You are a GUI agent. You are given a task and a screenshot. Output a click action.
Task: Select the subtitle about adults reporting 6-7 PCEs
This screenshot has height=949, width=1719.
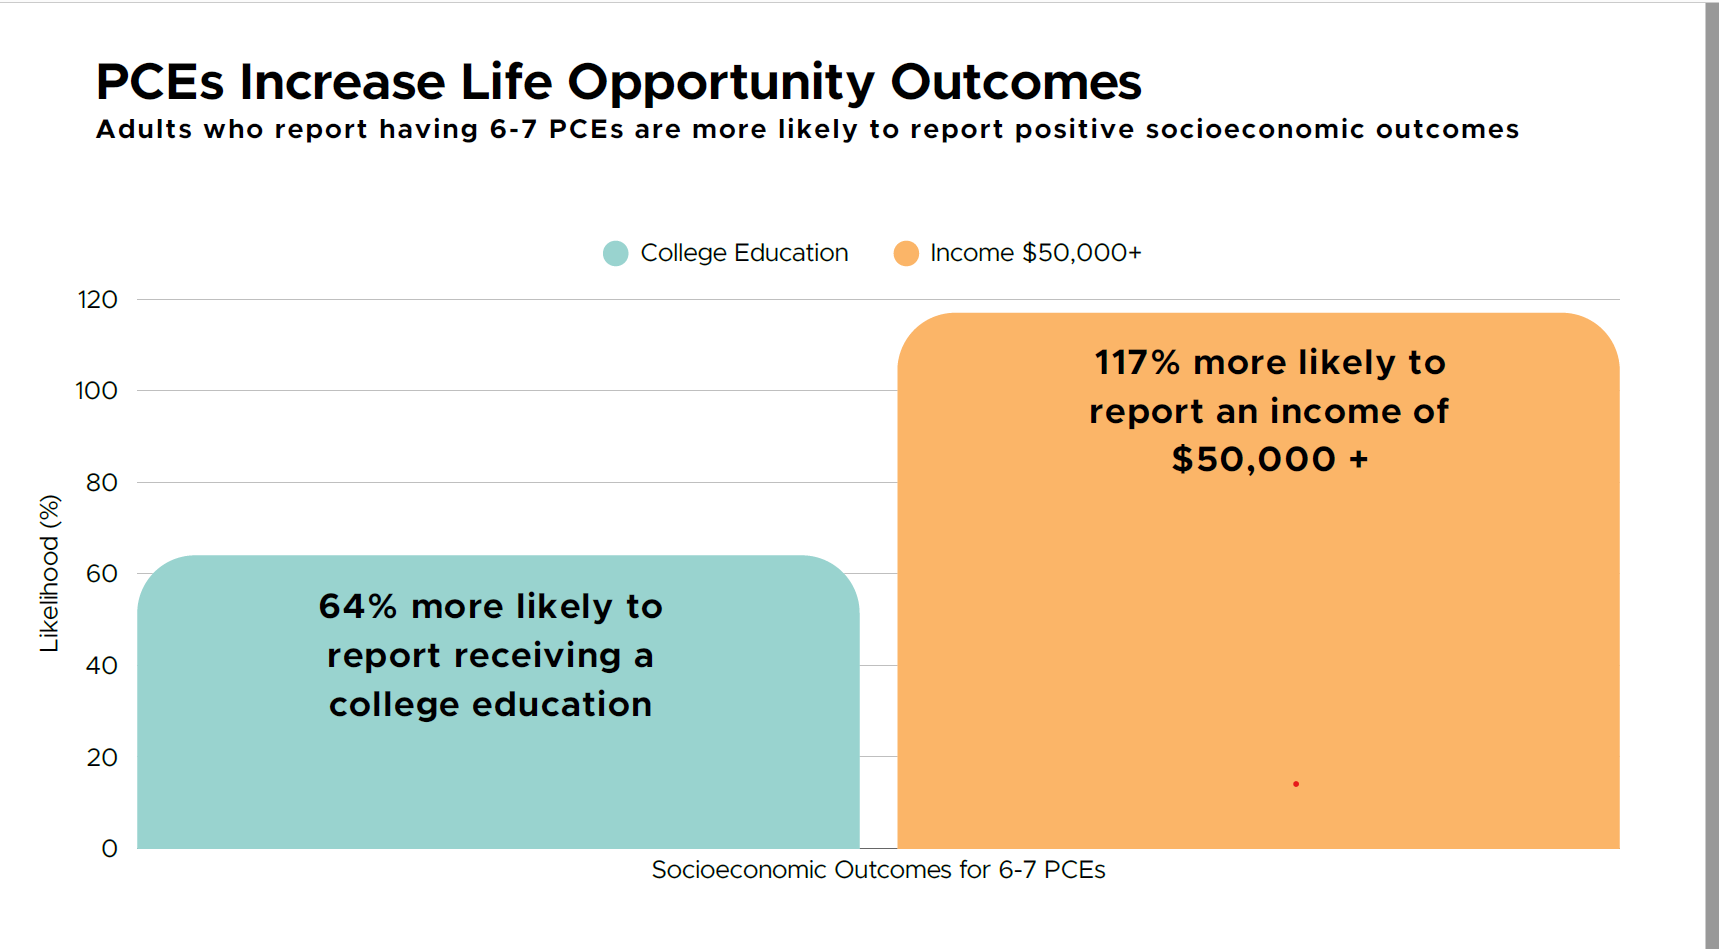(x=807, y=130)
